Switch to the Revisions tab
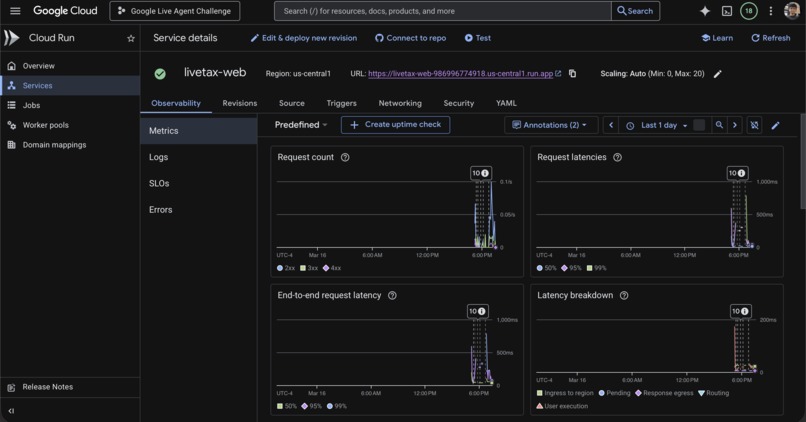 point(240,103)
